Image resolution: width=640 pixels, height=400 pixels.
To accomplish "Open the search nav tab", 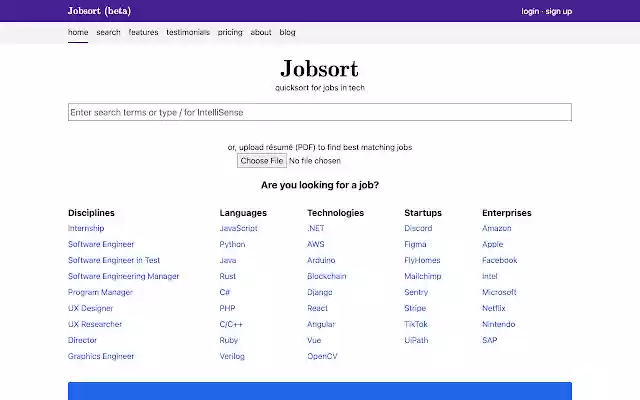I will tap(108, 32).
